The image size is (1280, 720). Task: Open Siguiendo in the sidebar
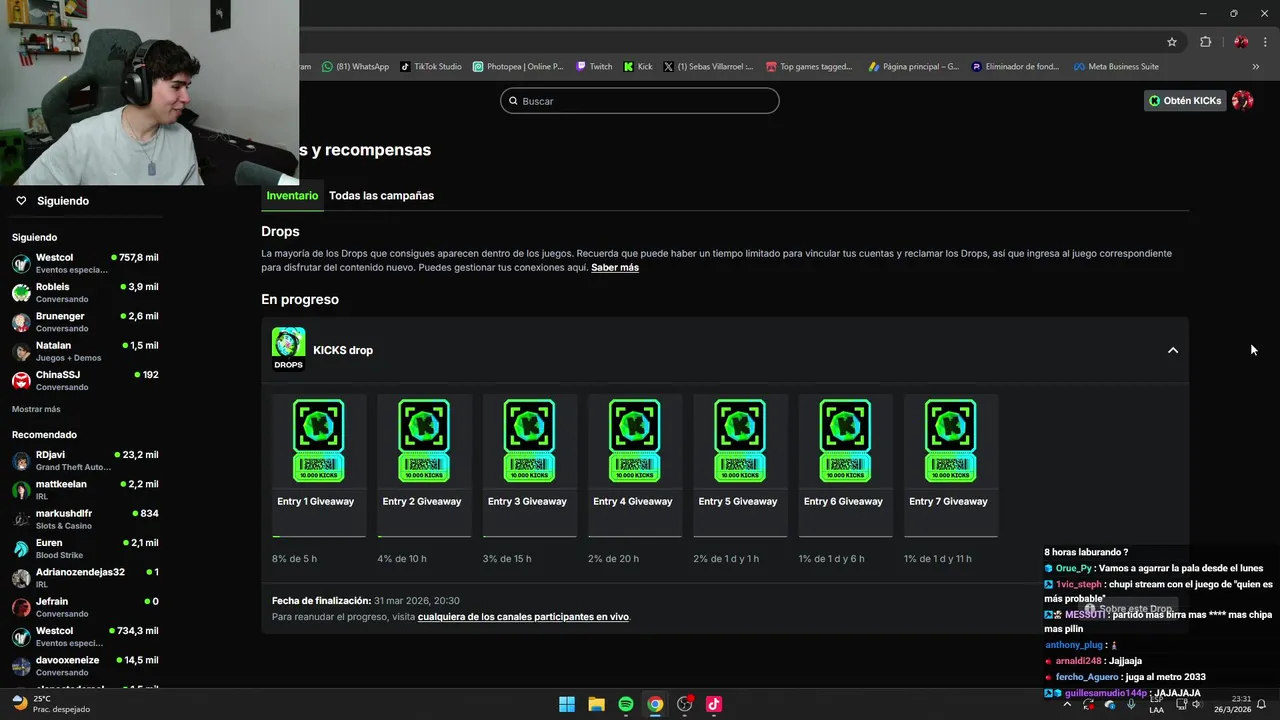click(x=63, y=201)
